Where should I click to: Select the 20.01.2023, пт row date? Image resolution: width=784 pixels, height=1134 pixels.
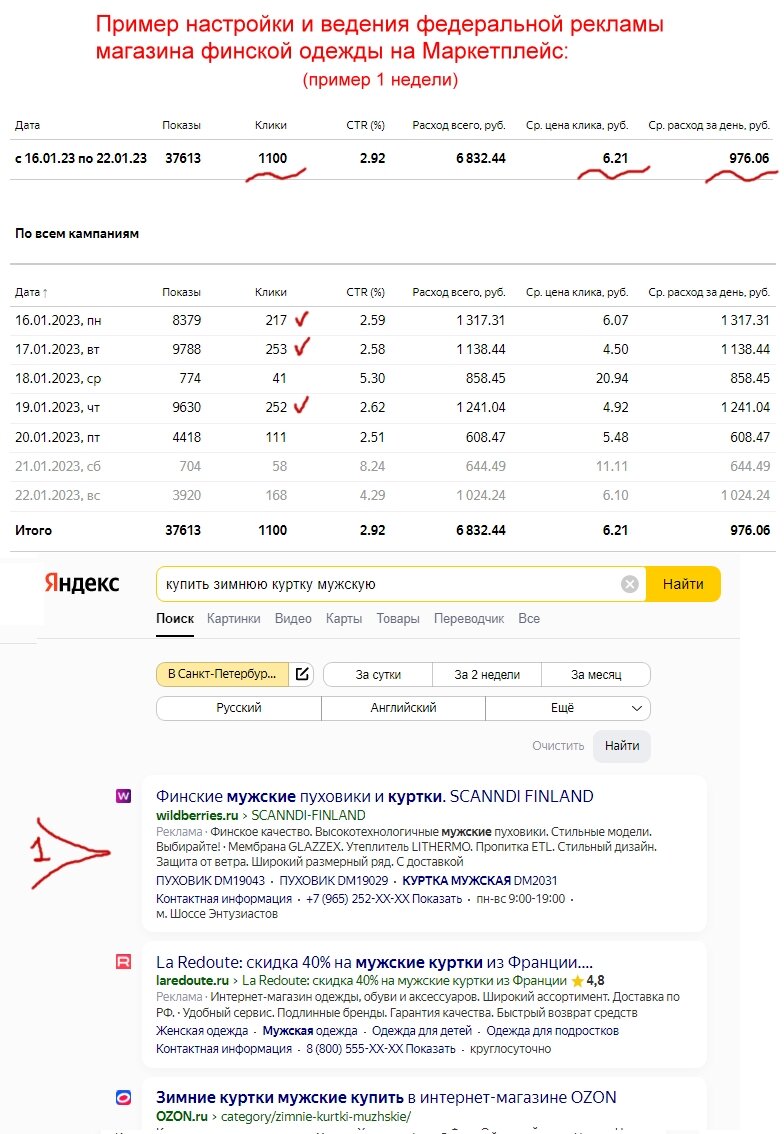[x=57, y=437]
